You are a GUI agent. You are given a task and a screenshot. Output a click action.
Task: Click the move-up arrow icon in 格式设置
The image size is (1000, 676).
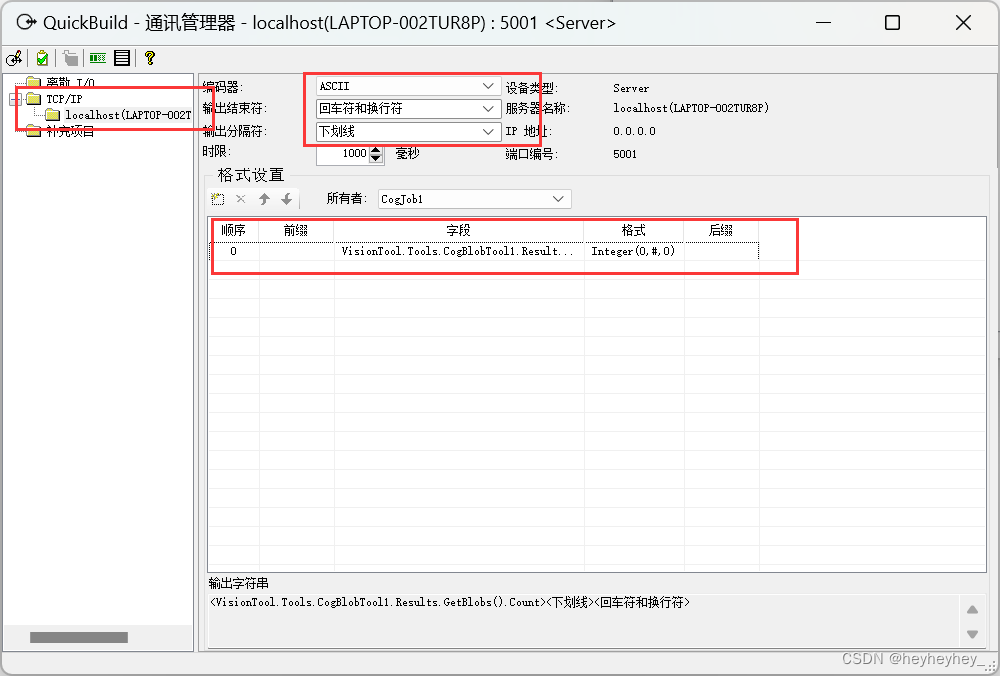[x=264, y=199]
